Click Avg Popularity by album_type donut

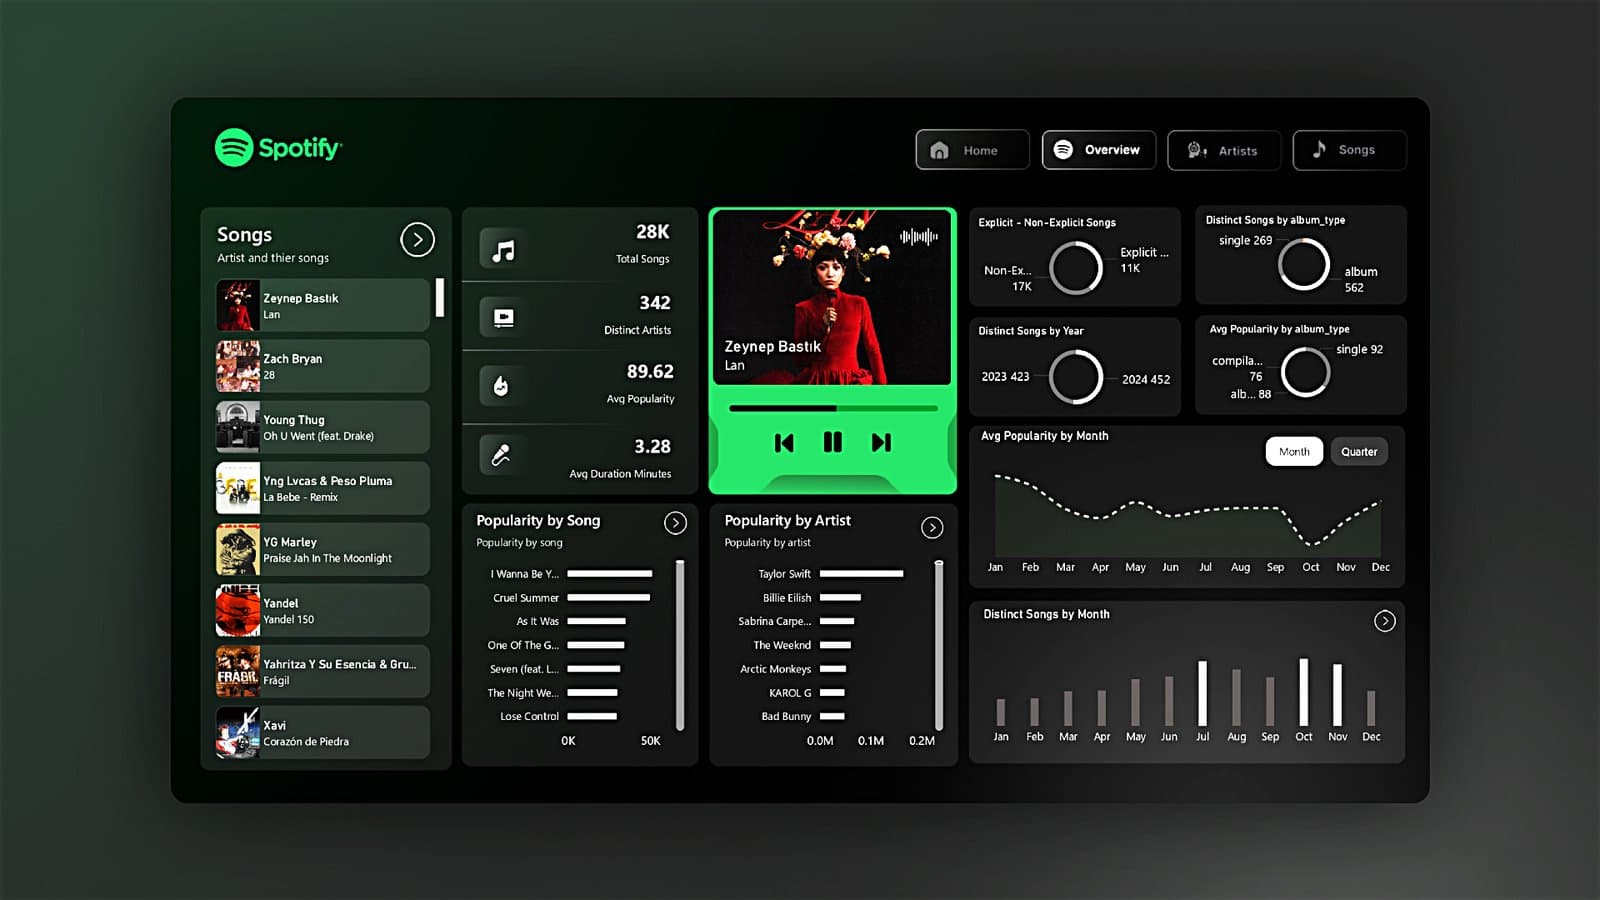pyautogui.click(x=1306, y=372)
